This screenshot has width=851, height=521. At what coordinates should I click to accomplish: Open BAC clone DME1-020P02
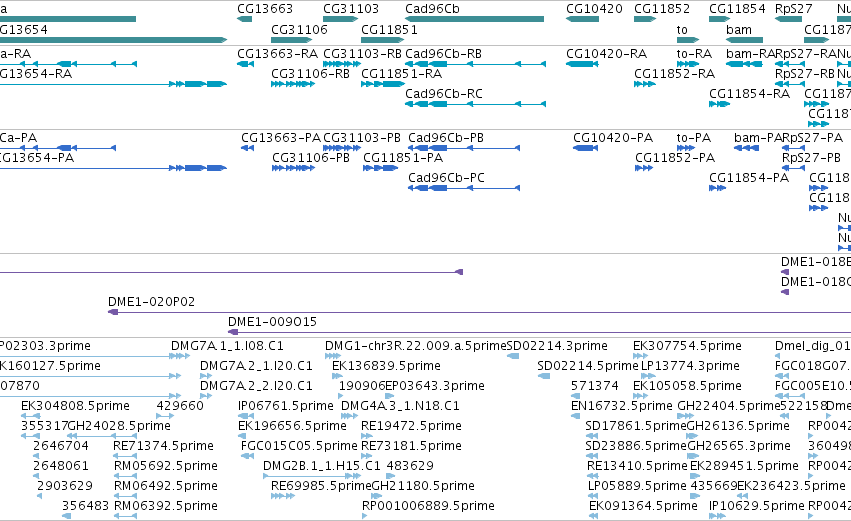tap(480, 312)
